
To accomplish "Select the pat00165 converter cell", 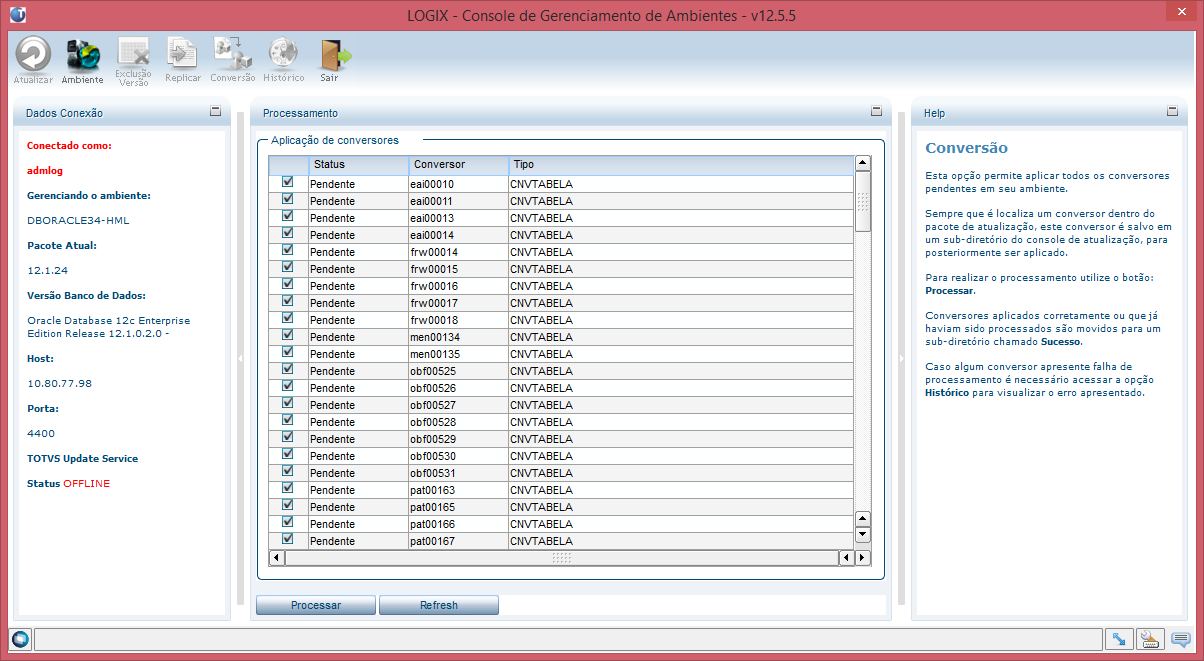I will pos(458,507).
